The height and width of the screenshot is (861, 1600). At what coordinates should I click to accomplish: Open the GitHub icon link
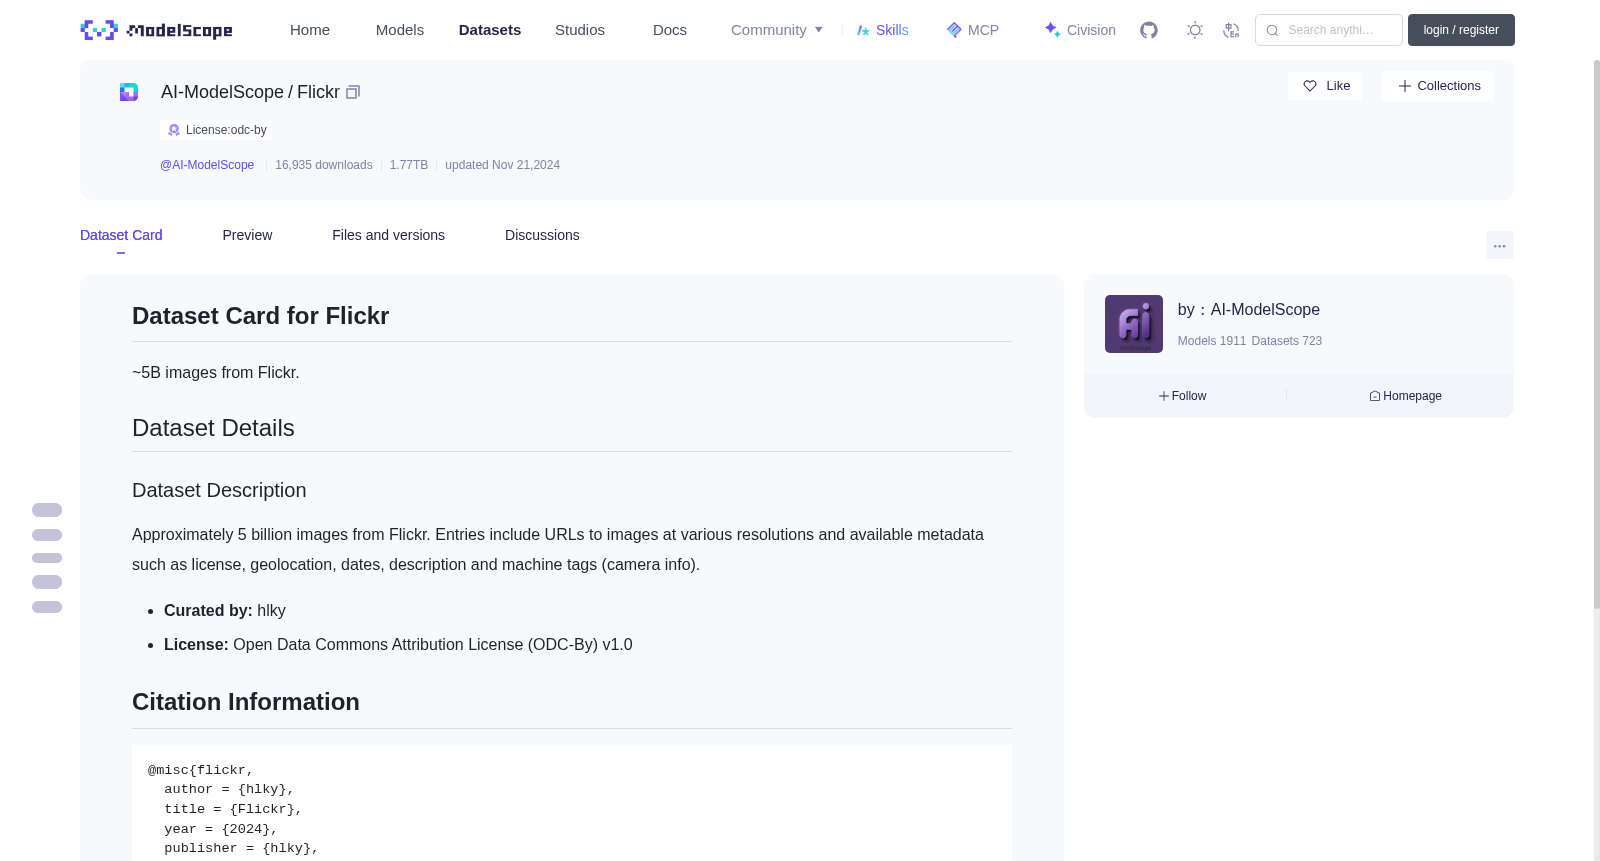[1149, 30]
